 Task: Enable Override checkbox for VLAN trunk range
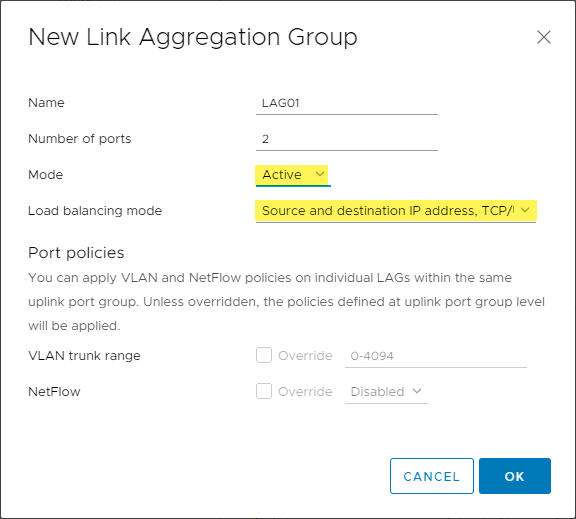coord(264,355)
